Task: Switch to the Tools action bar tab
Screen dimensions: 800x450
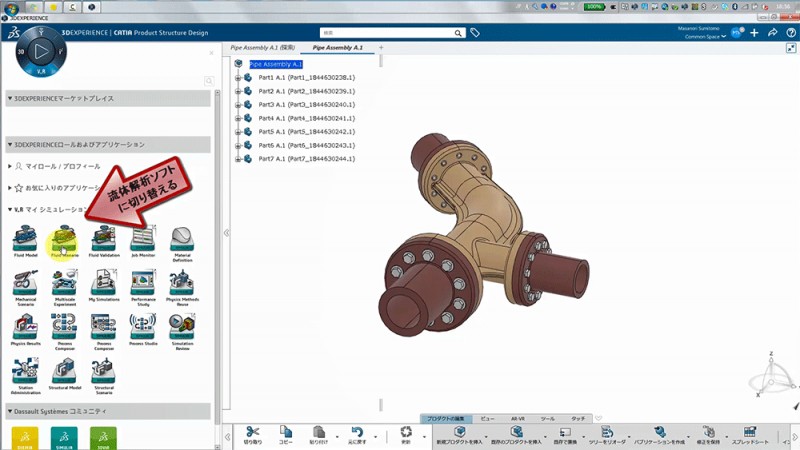Action: pos(547,418)
